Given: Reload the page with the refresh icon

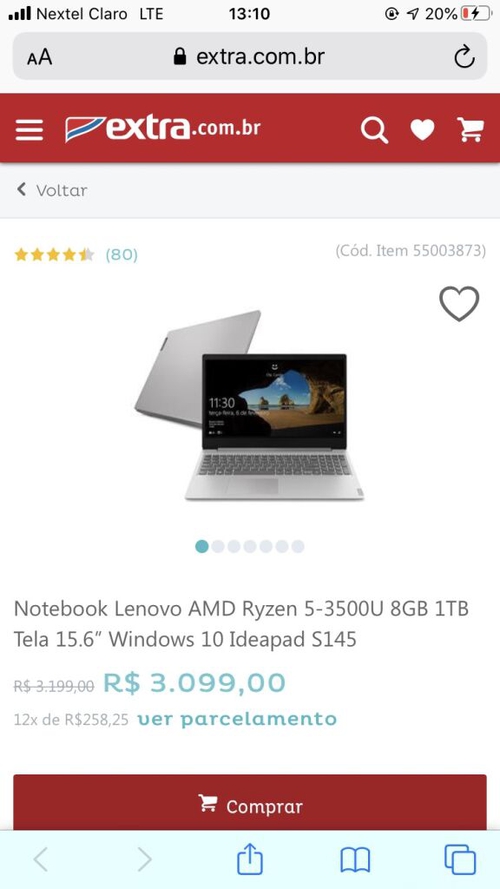Looking at the screenshot, I should point(464,57).
